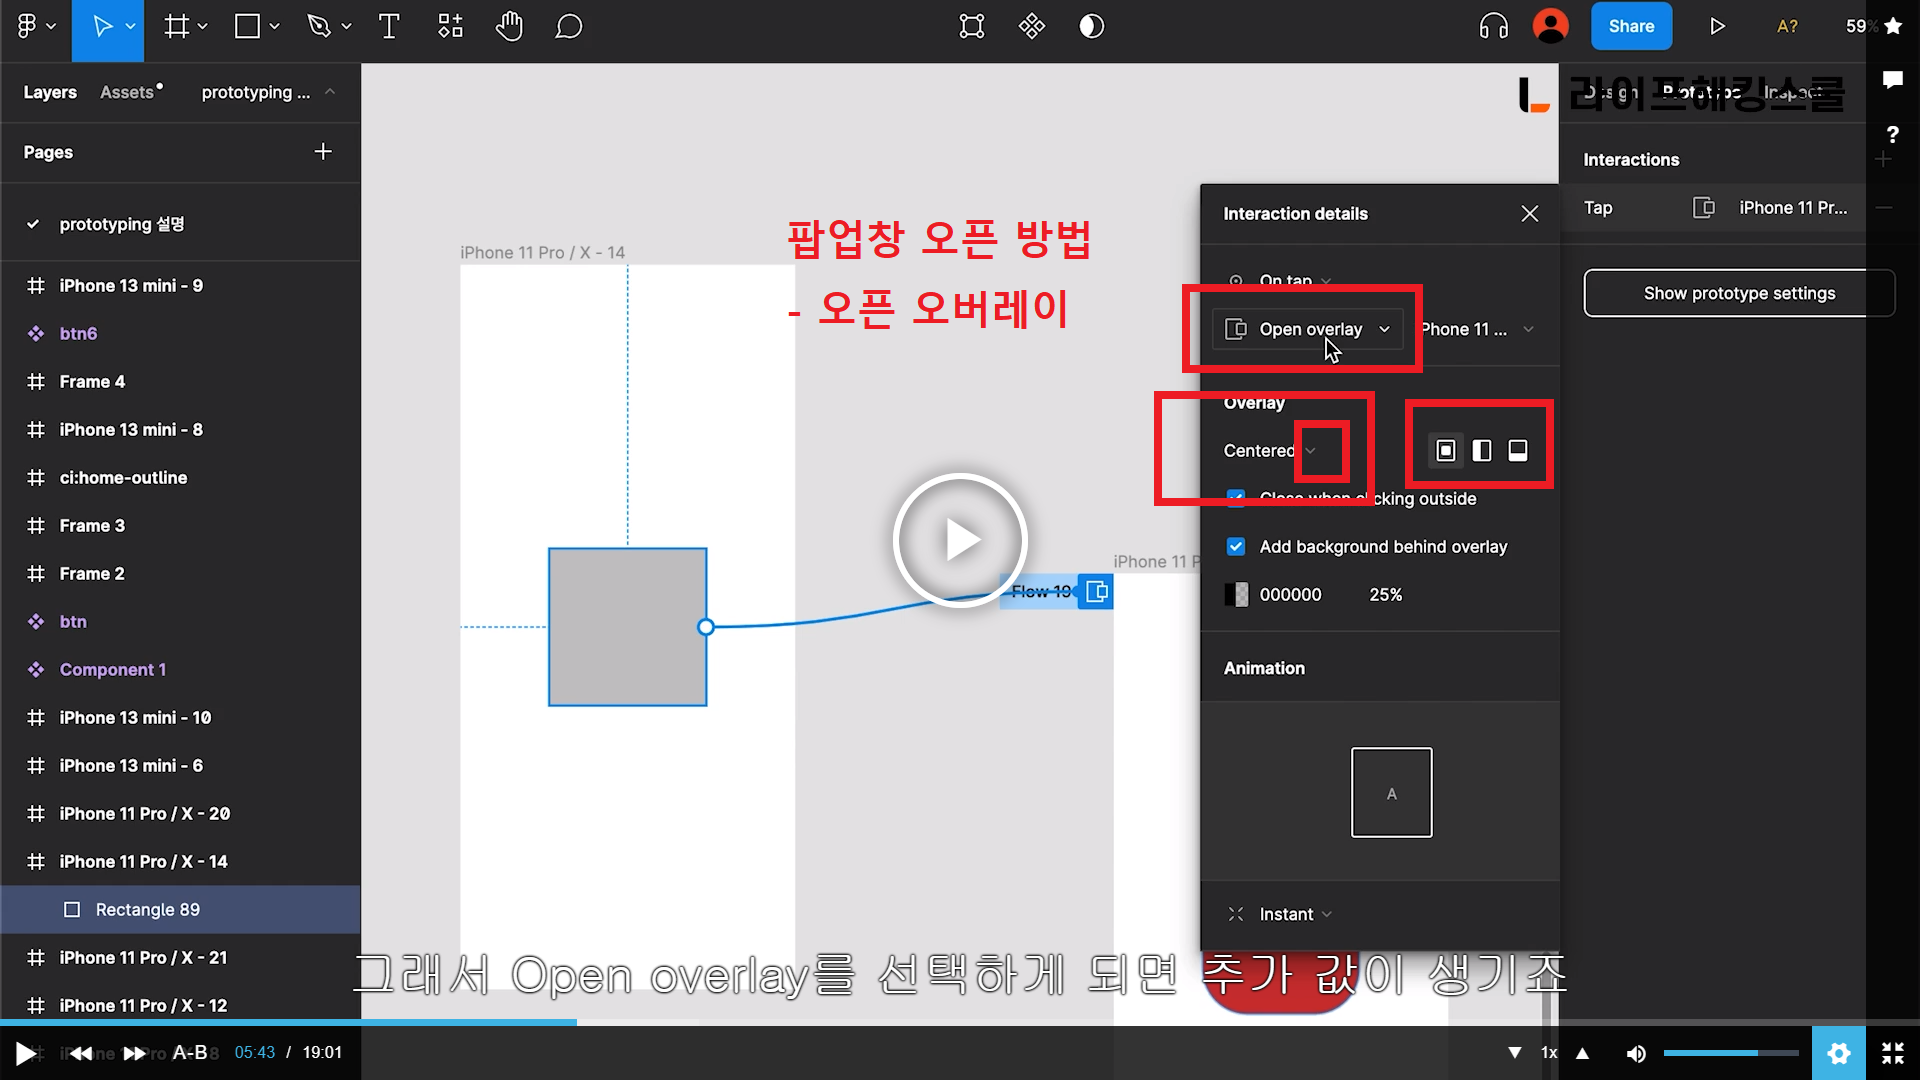Select the Hand tool
Viewport: 1920px width, 1080px height.
click(x=509, y=27)
